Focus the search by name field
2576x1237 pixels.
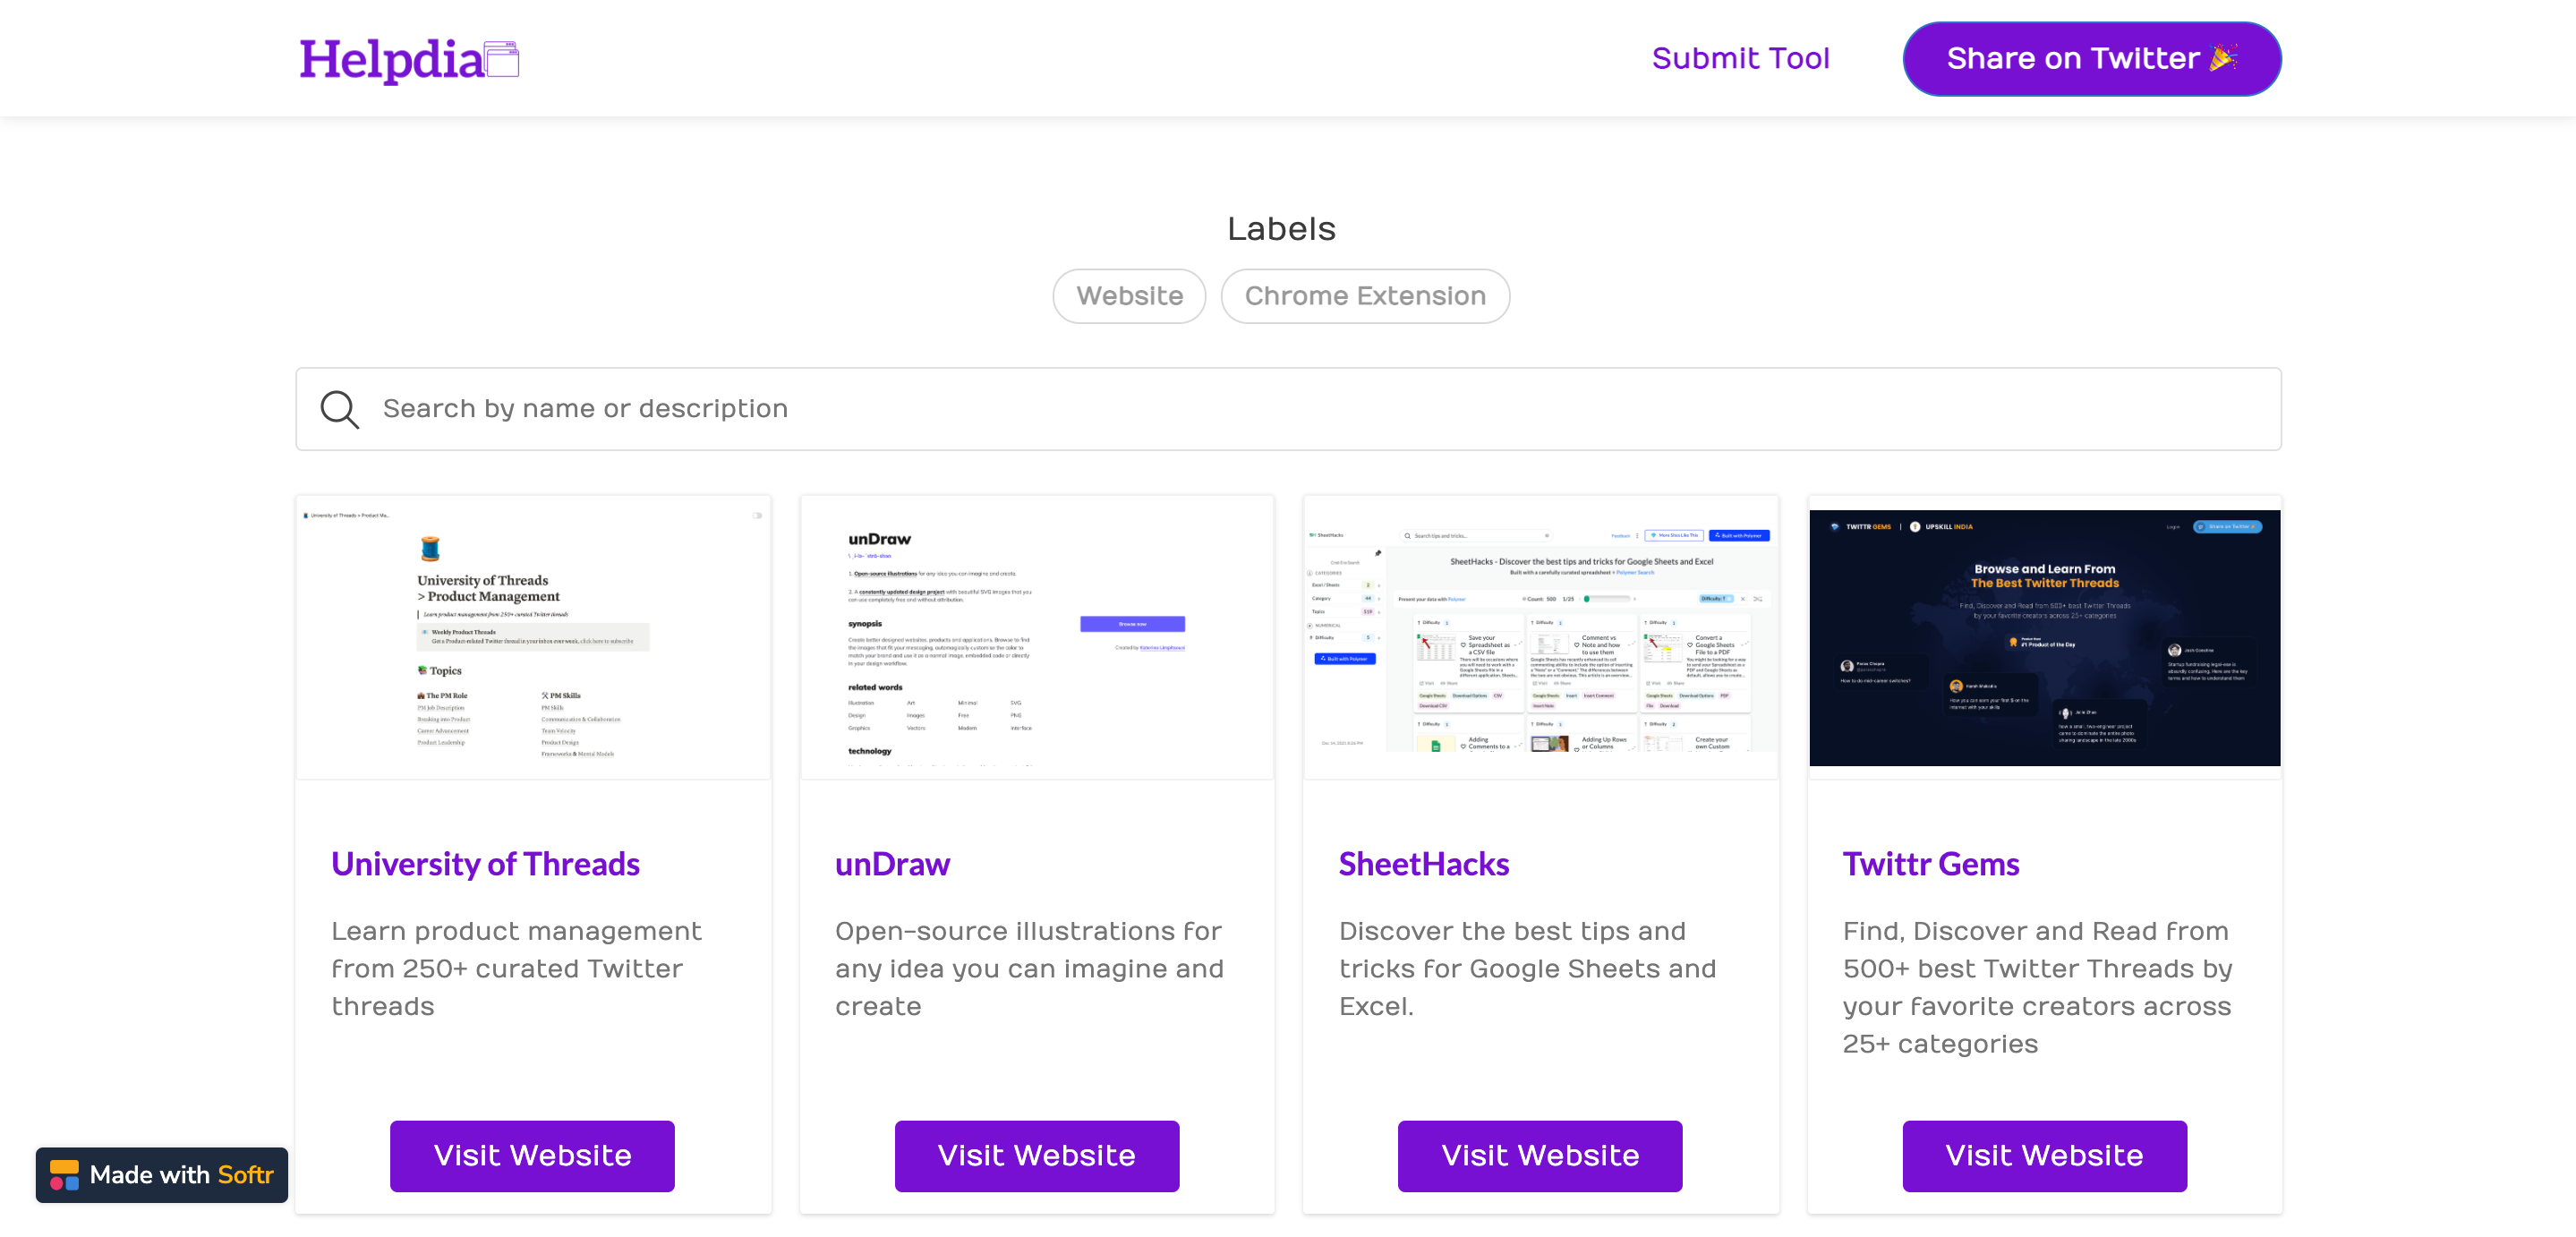[1300, 409]
